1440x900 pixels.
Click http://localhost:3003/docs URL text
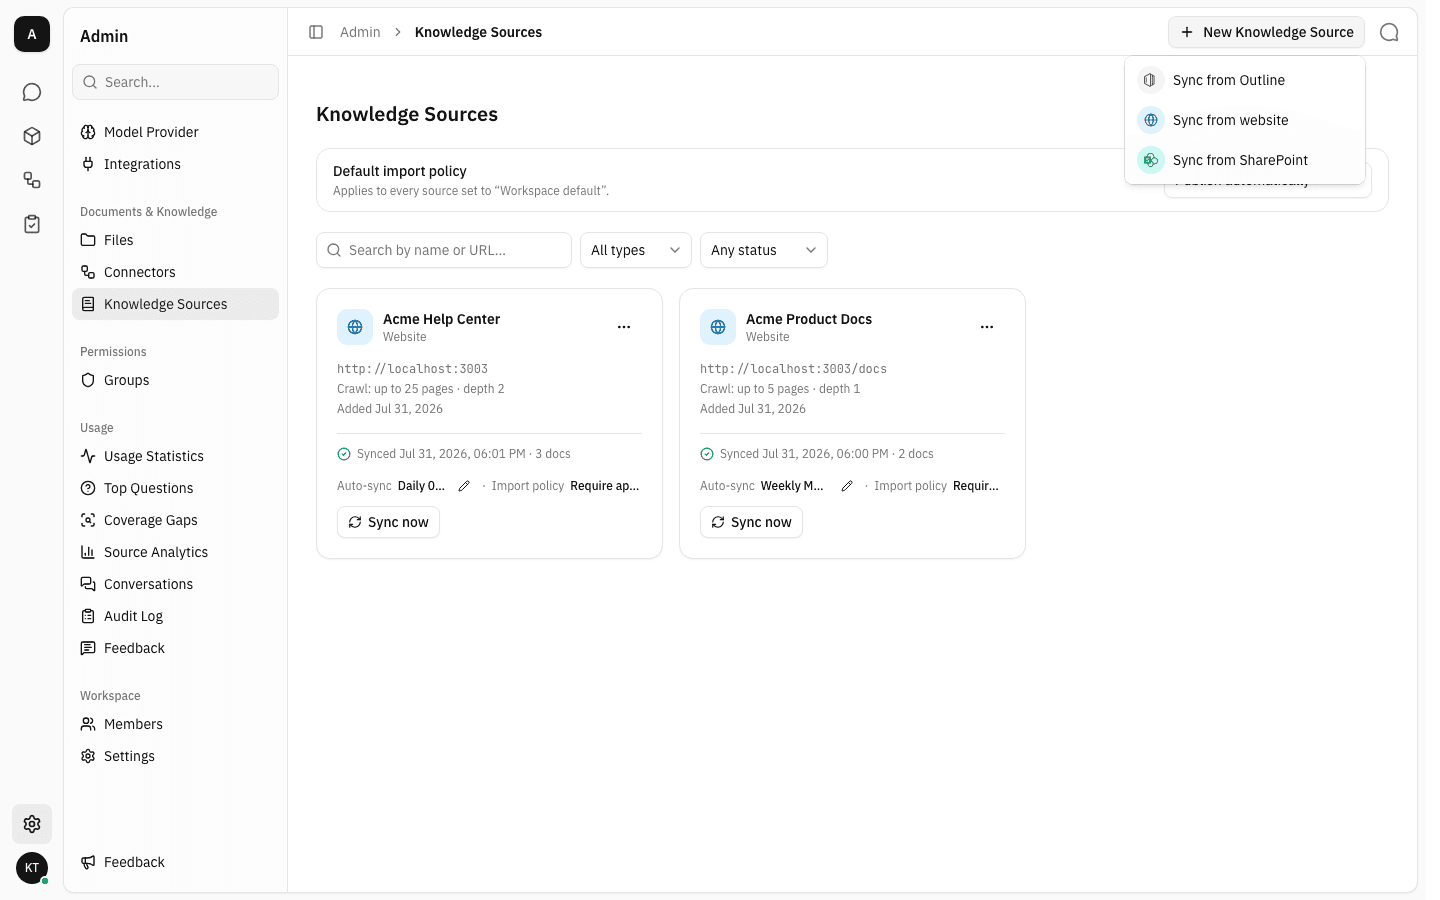(x=793, y=369)
